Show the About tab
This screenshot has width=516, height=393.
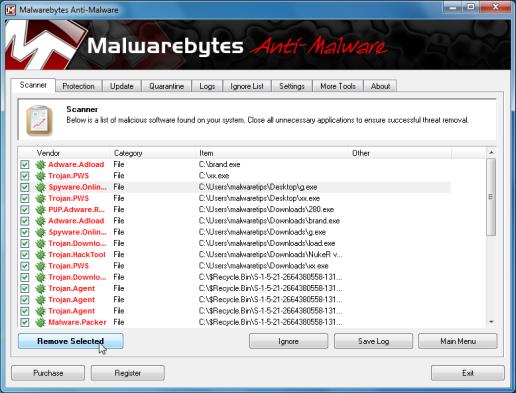click(380, 86)
